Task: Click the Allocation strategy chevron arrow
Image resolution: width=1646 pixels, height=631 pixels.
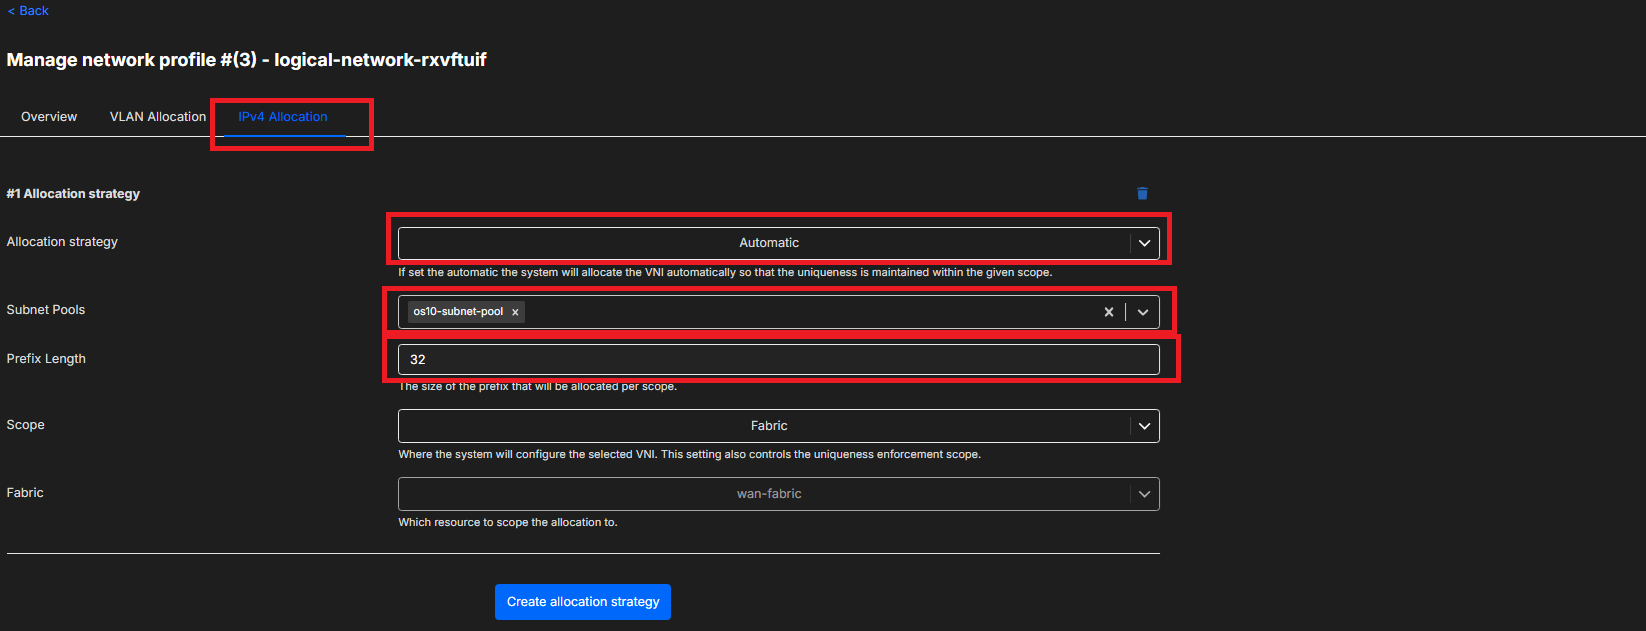Action: pos(1144,243)
